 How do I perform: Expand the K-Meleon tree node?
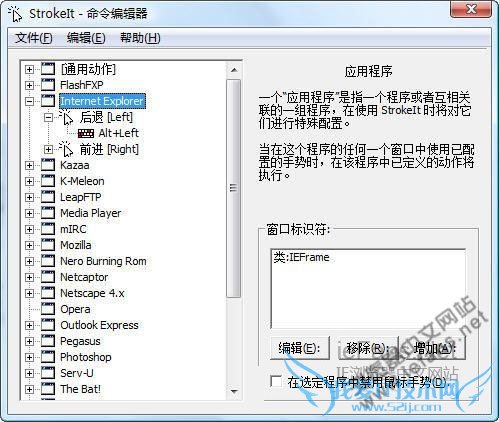click(x=29, y=181)
